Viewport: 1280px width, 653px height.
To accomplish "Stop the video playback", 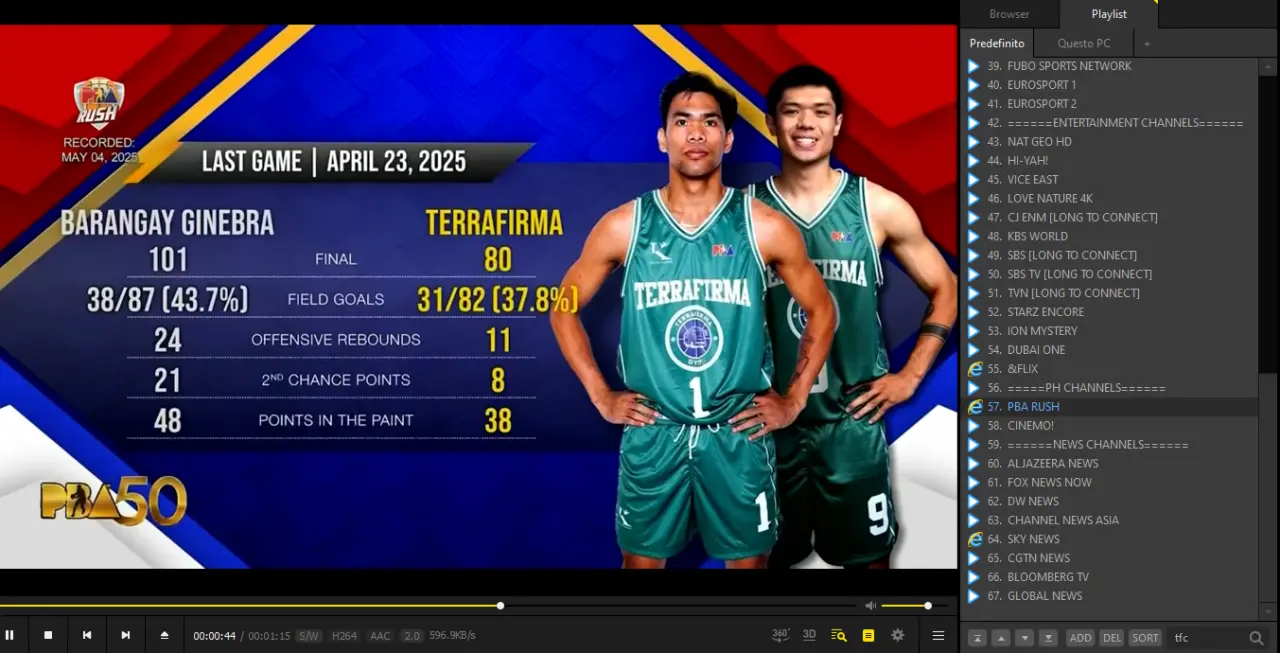I will (48, 635).
